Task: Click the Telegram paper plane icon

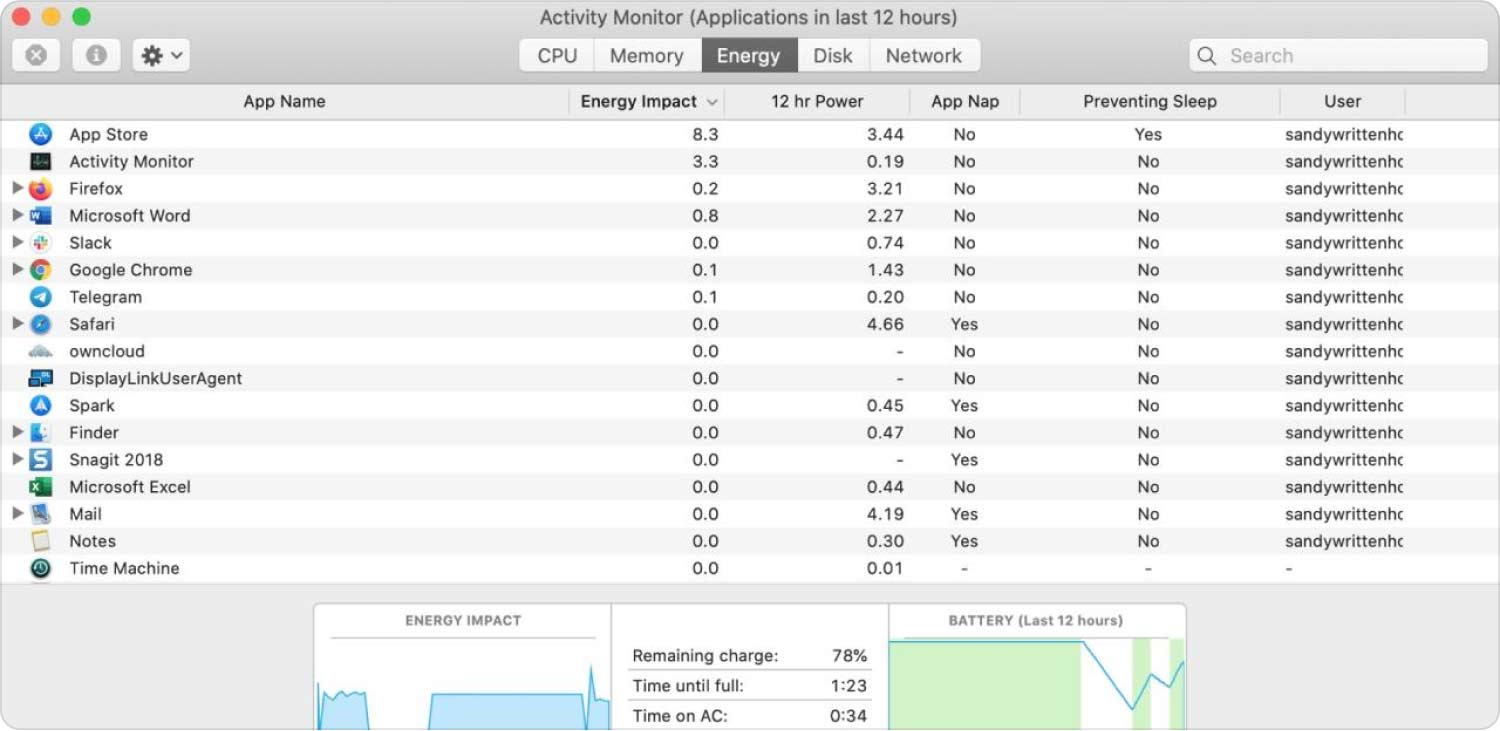Action: pos(40,297)
